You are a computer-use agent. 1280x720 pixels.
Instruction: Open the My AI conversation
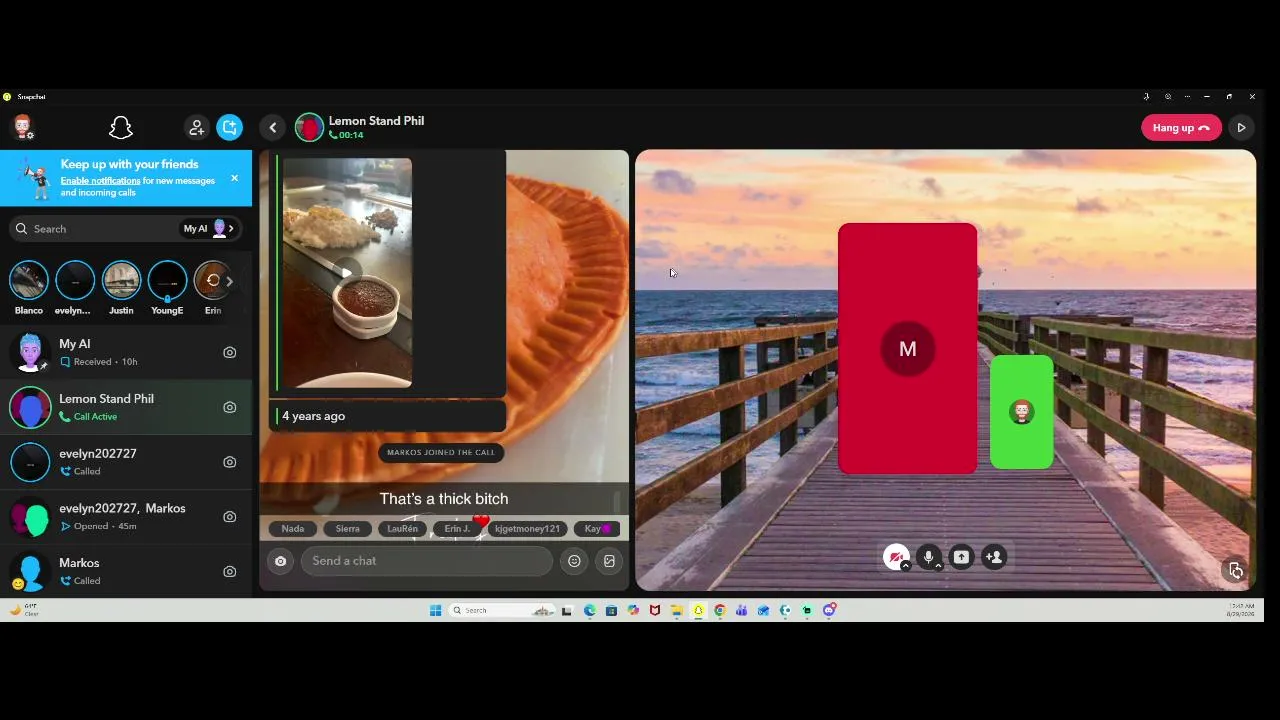coord(126,352)
